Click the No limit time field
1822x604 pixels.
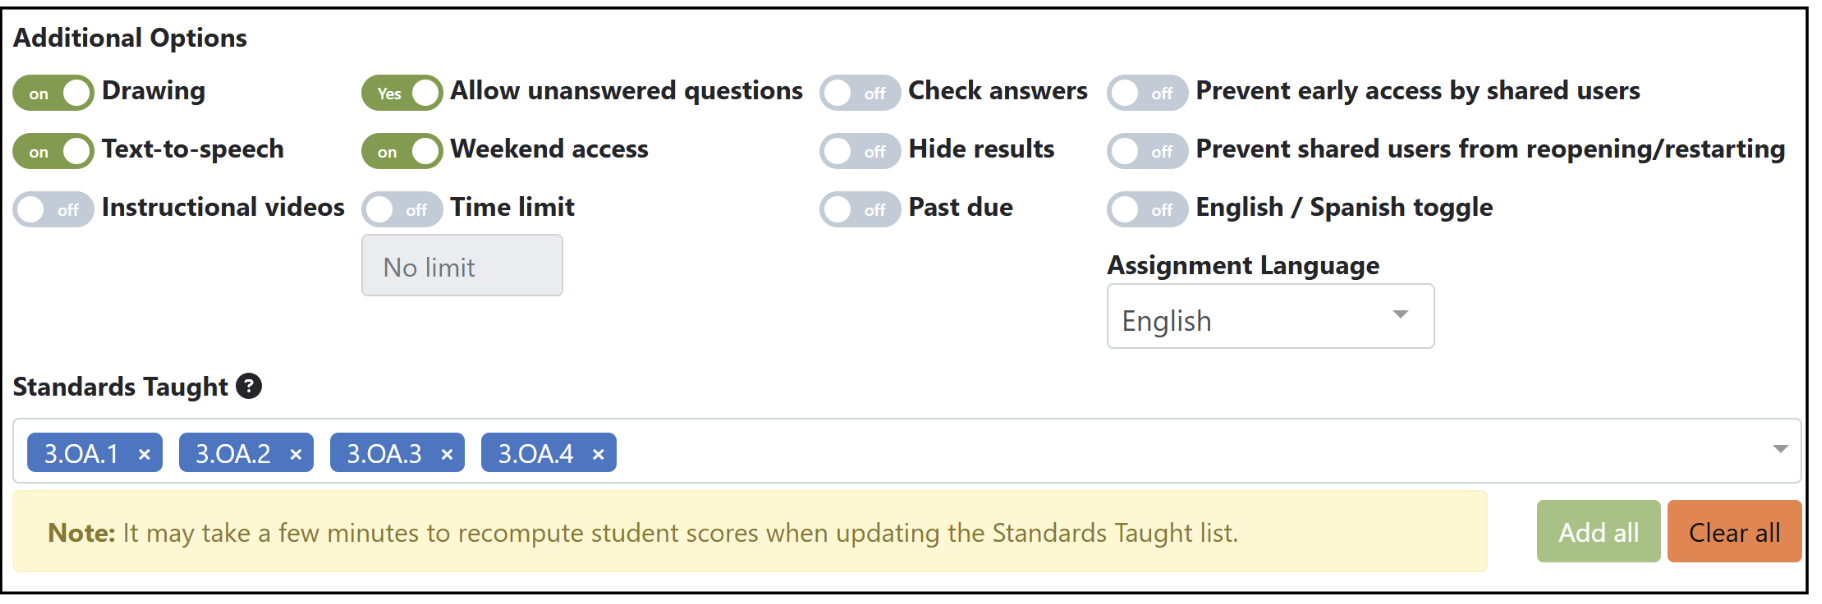(x=462, y=266)
